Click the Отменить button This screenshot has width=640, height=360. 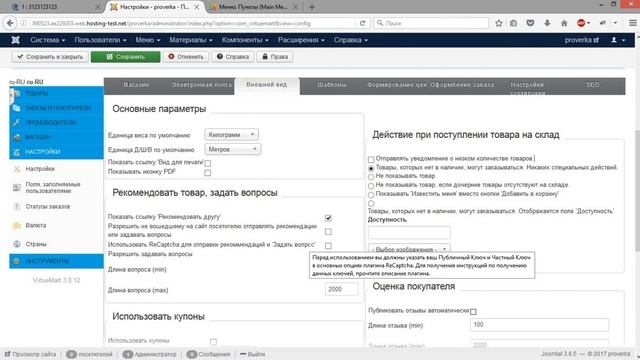pyautogui.click(x=186, y=57)
